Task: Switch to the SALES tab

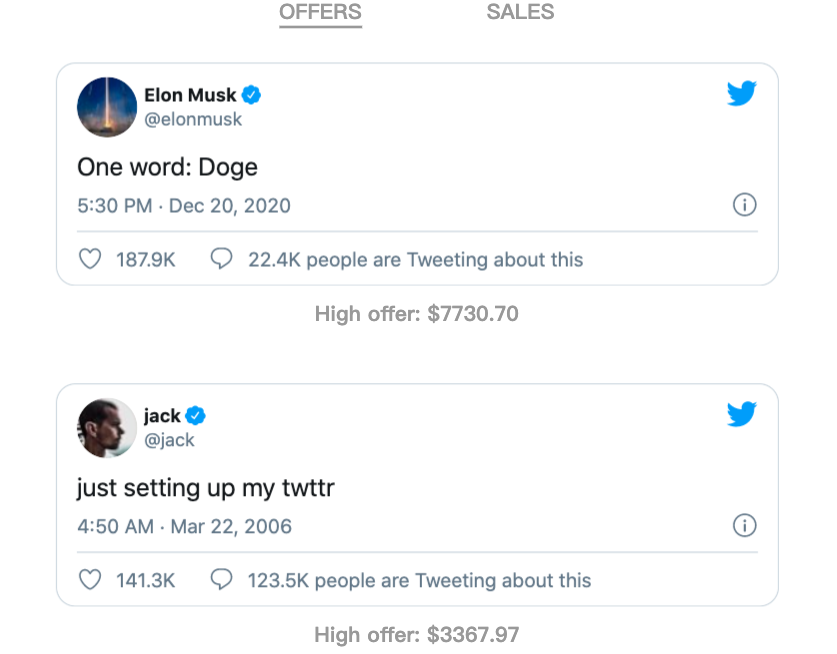Action: 520,12
